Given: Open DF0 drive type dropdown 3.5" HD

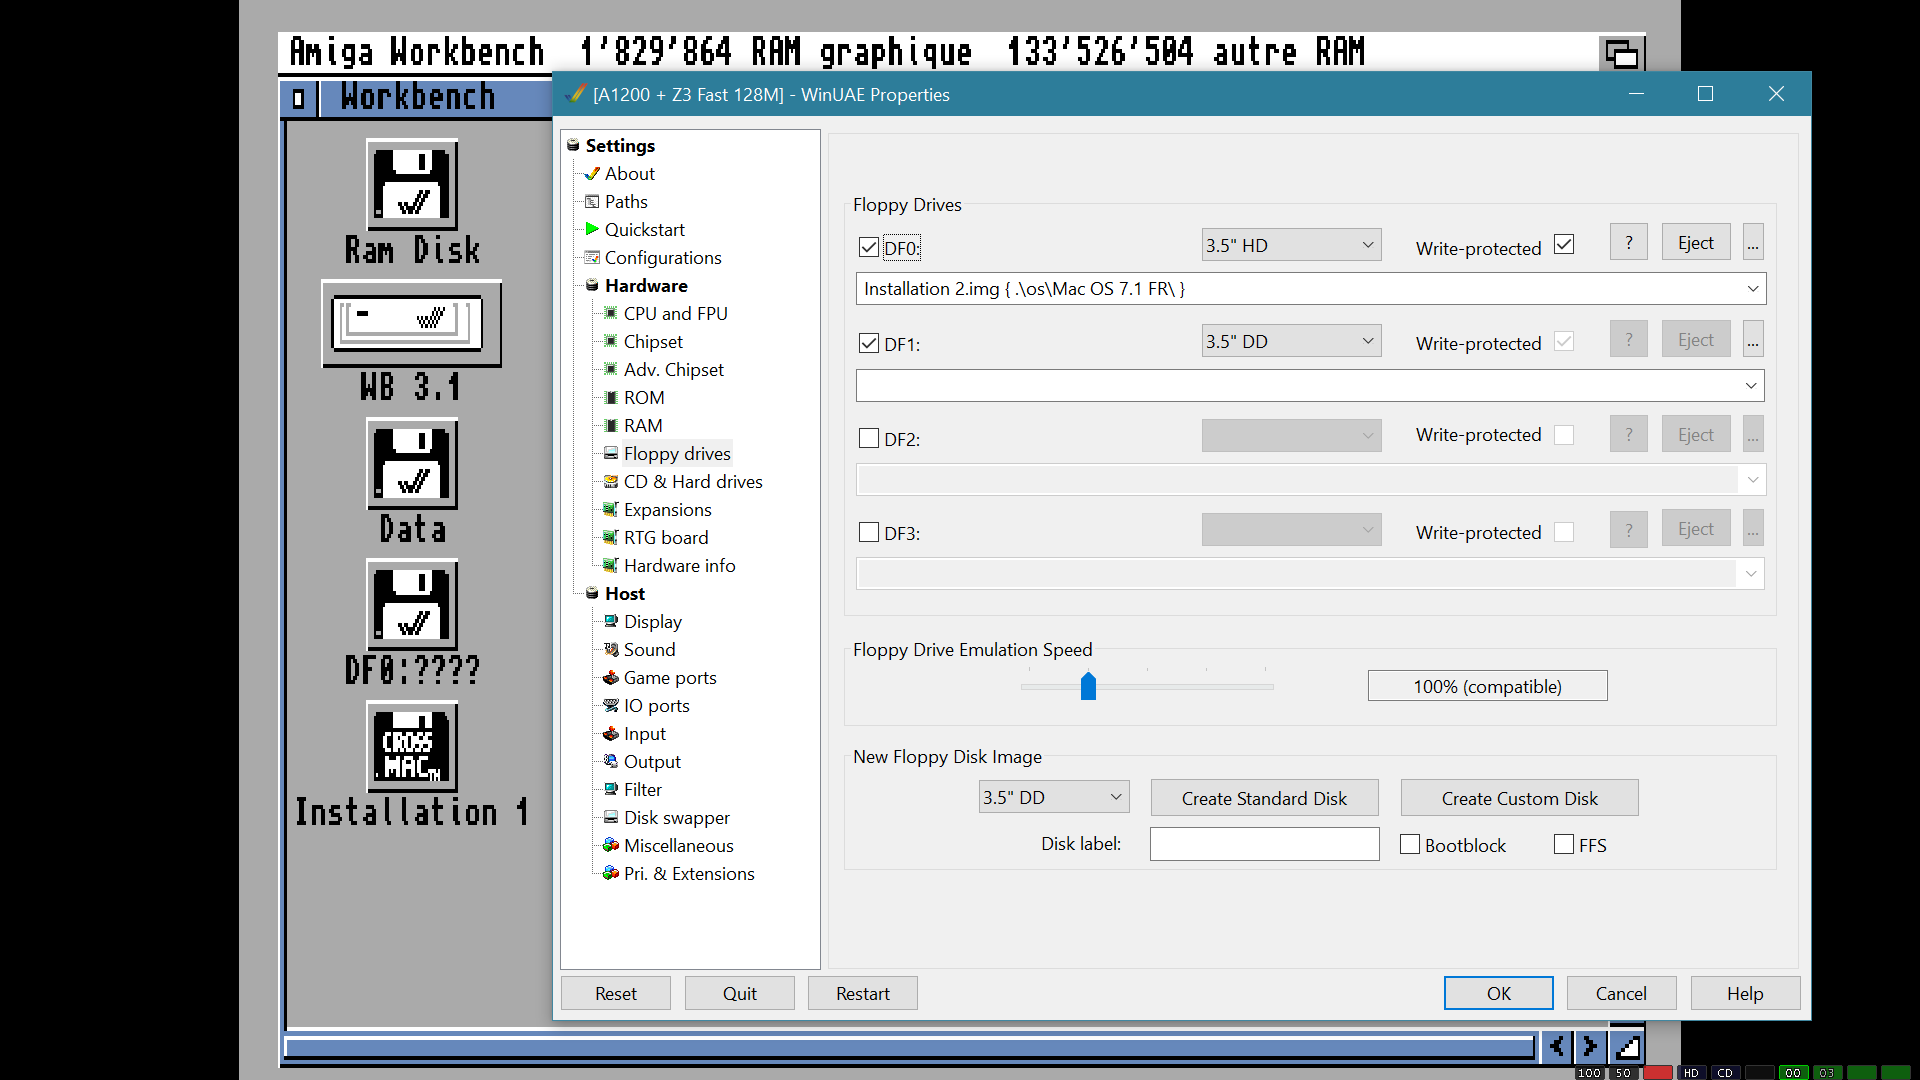Looking at the screenshot, I should [1291, 245].
